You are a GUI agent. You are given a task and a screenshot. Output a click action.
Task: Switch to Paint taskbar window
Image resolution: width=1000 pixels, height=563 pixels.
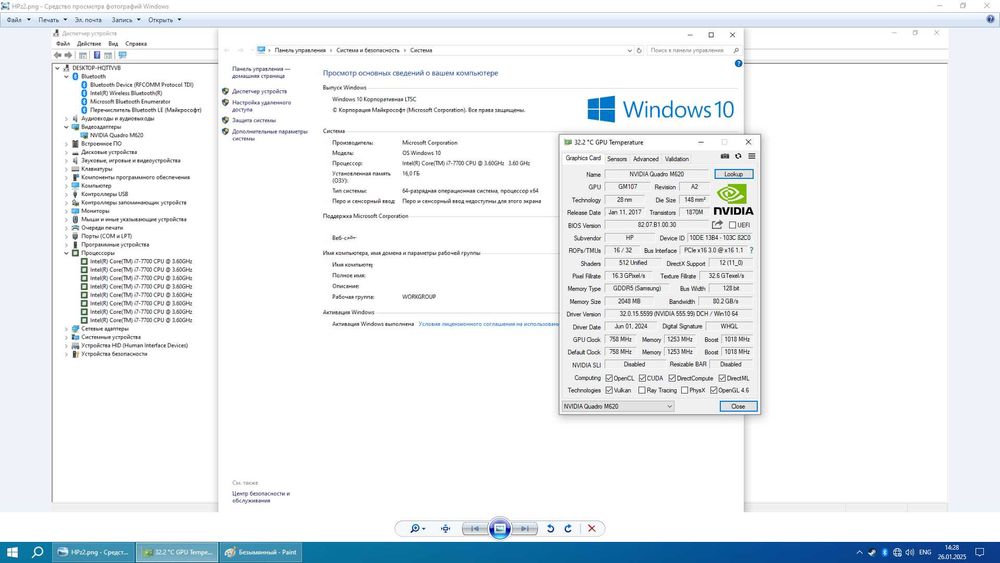[x=260, y=552]
